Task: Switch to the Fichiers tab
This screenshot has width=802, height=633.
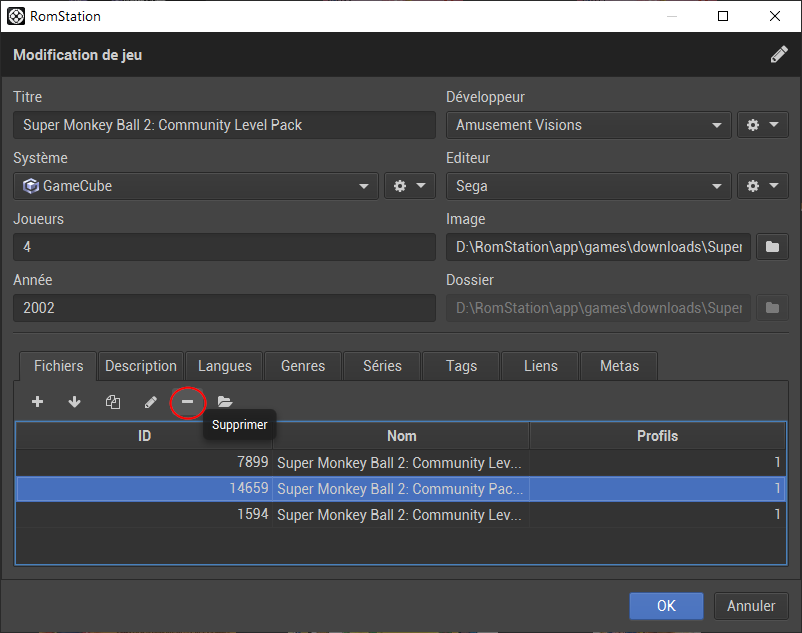Action: (58, 366)
